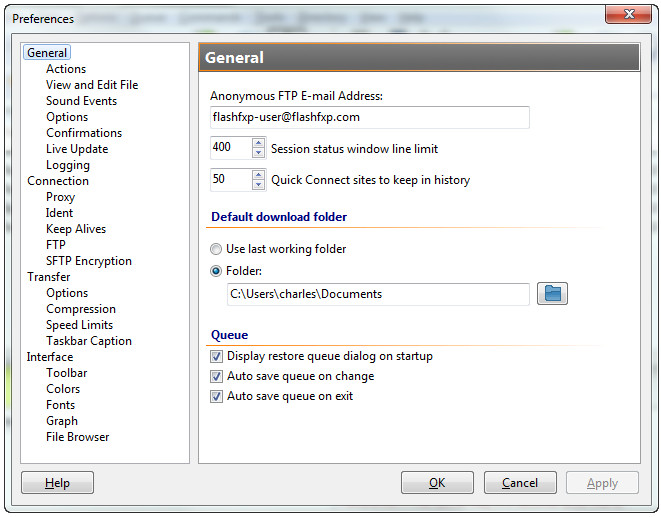Decrease session status line limit spinner
The image size is (661, 517).
point(258,153)
